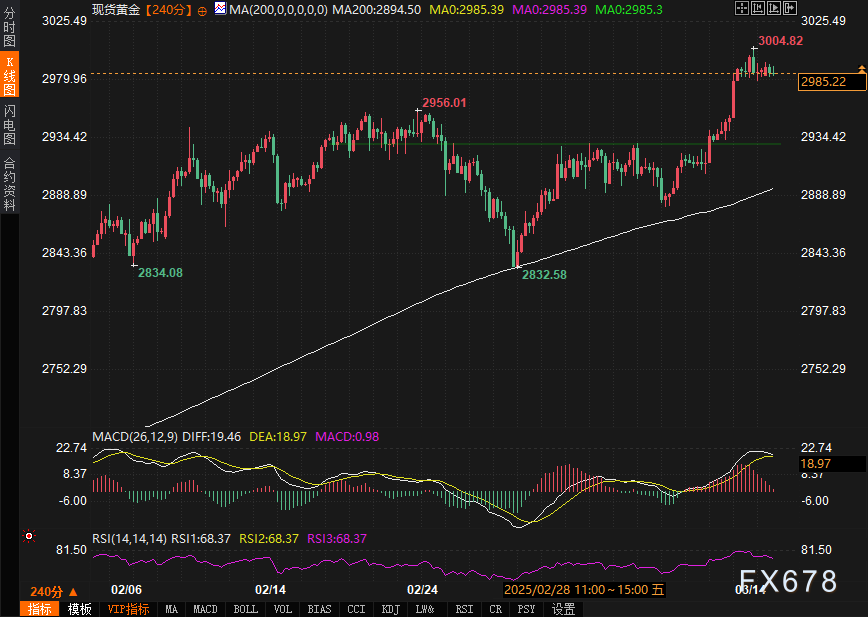868x617 pixels.
Task: Click the current price label 2985.22
Action: click(x=823, y=82)
